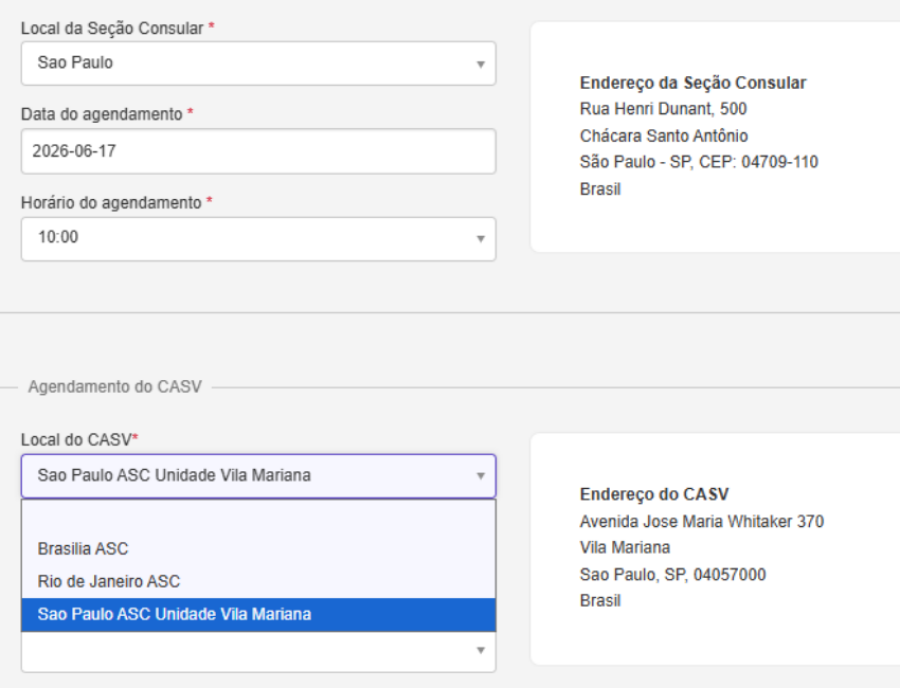900x688 pixels.
Task: Select highlighted Sao Paulo ASC Unidade Vila Mariana option
Action: (174, 614)
